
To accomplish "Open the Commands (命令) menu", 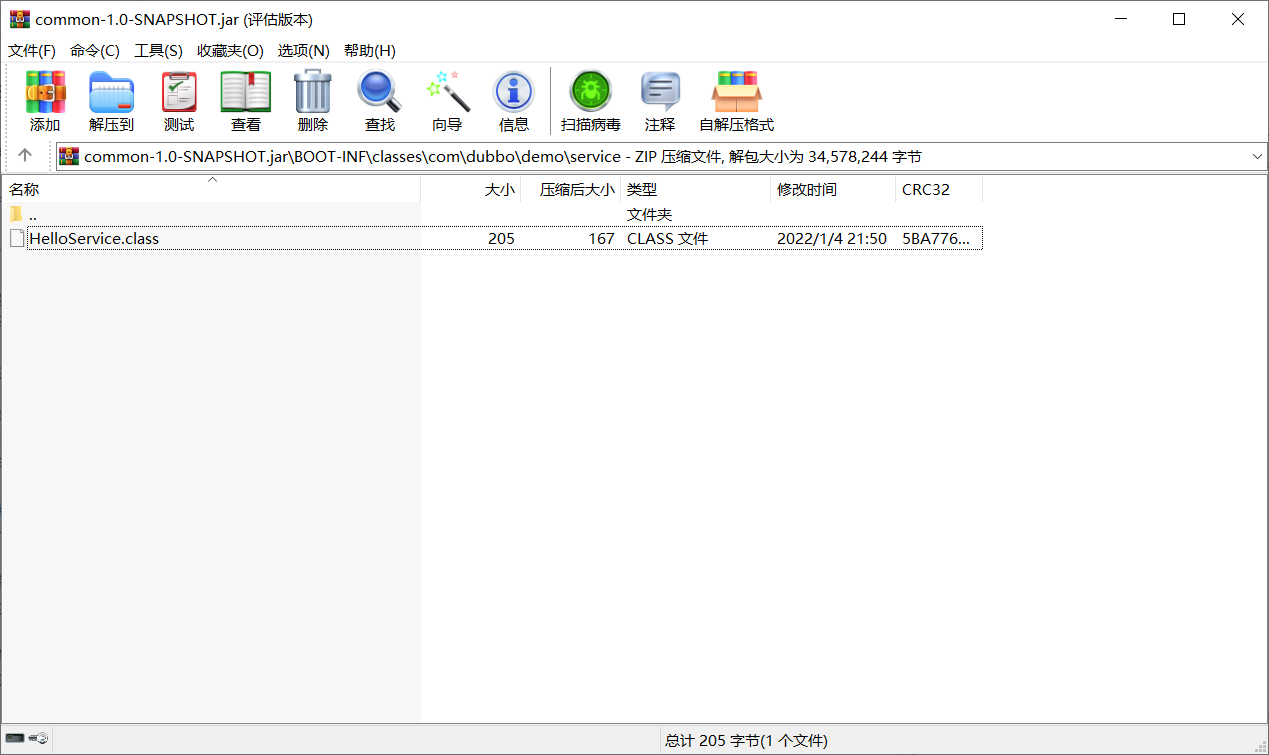I will pyautogui.click(x=95, y=51).
